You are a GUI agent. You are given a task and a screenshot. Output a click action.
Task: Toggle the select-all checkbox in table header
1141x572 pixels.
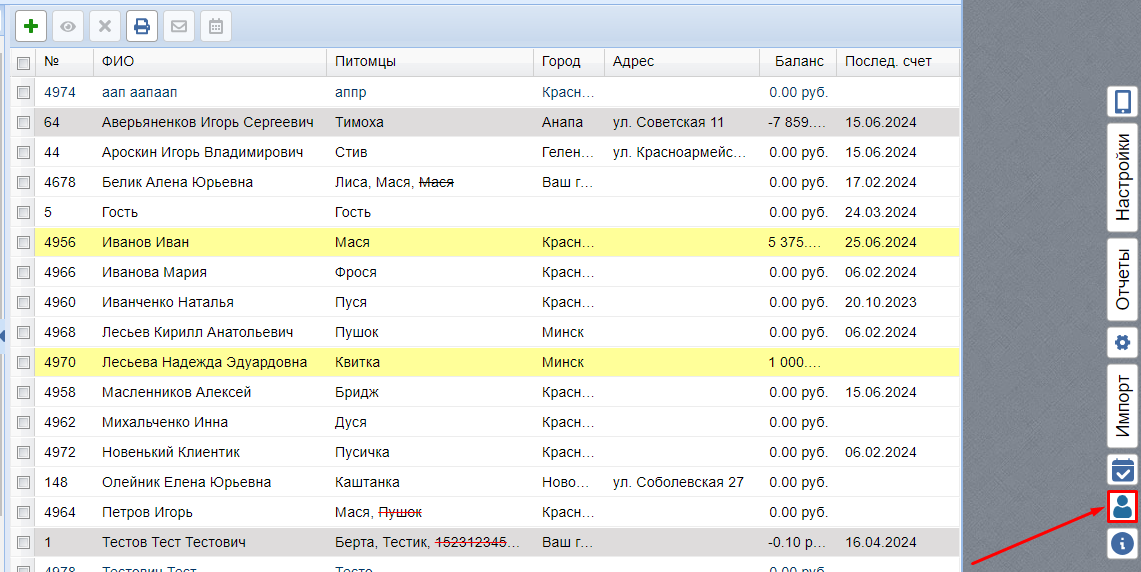[x=23, y=62]
